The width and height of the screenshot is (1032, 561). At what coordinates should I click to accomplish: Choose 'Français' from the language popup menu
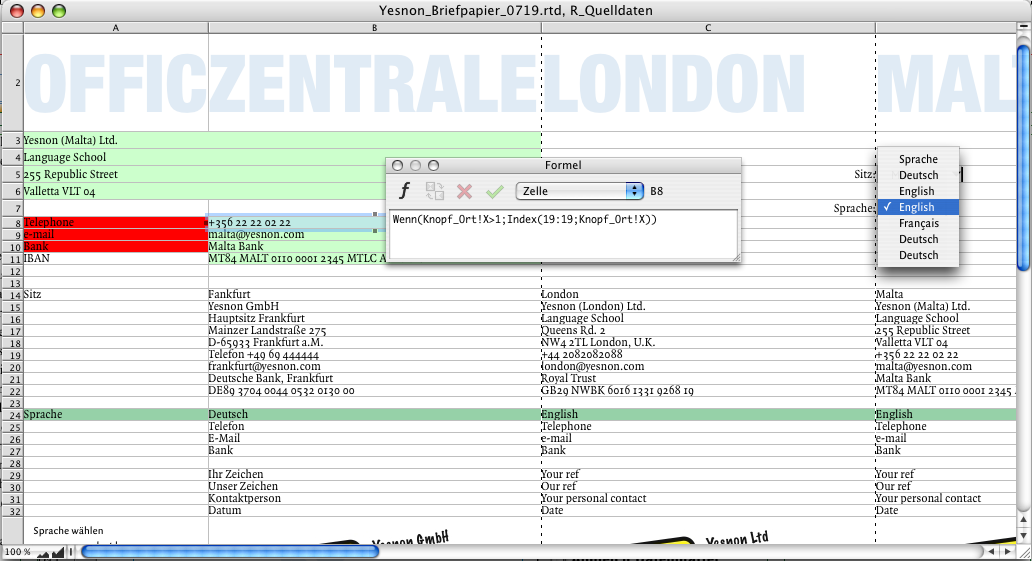click(x=917, y=223)
